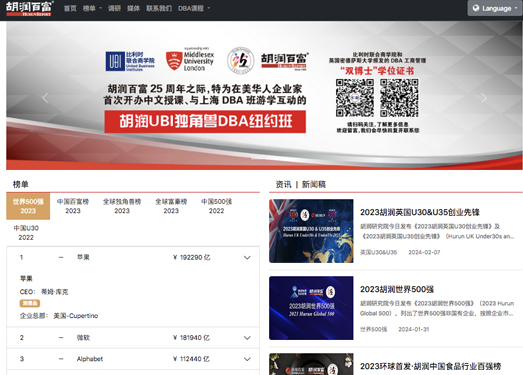Image resolution: width=523 pixels, height=375 pixels.
Task: Open the 首页 home menu item
Action: (x=70, y=8)
